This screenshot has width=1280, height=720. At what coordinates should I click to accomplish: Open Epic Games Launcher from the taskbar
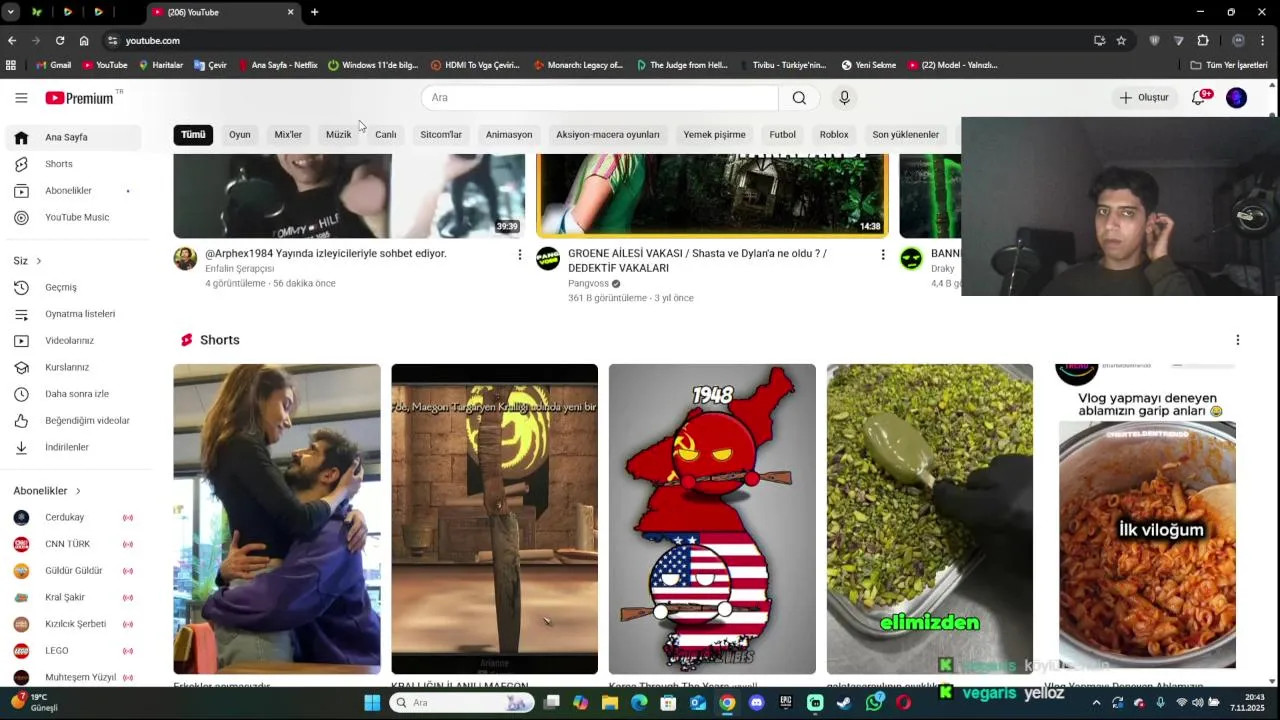(786, 703)
